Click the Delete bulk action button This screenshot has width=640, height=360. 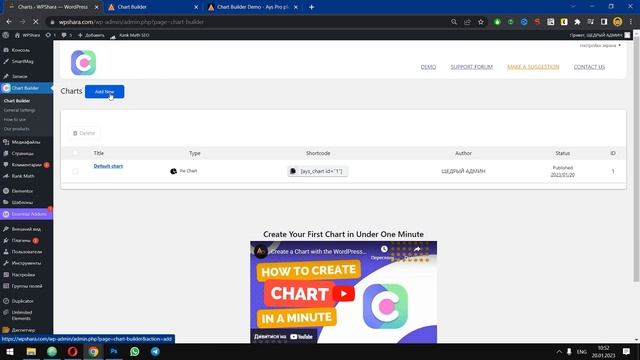(84, 133)
